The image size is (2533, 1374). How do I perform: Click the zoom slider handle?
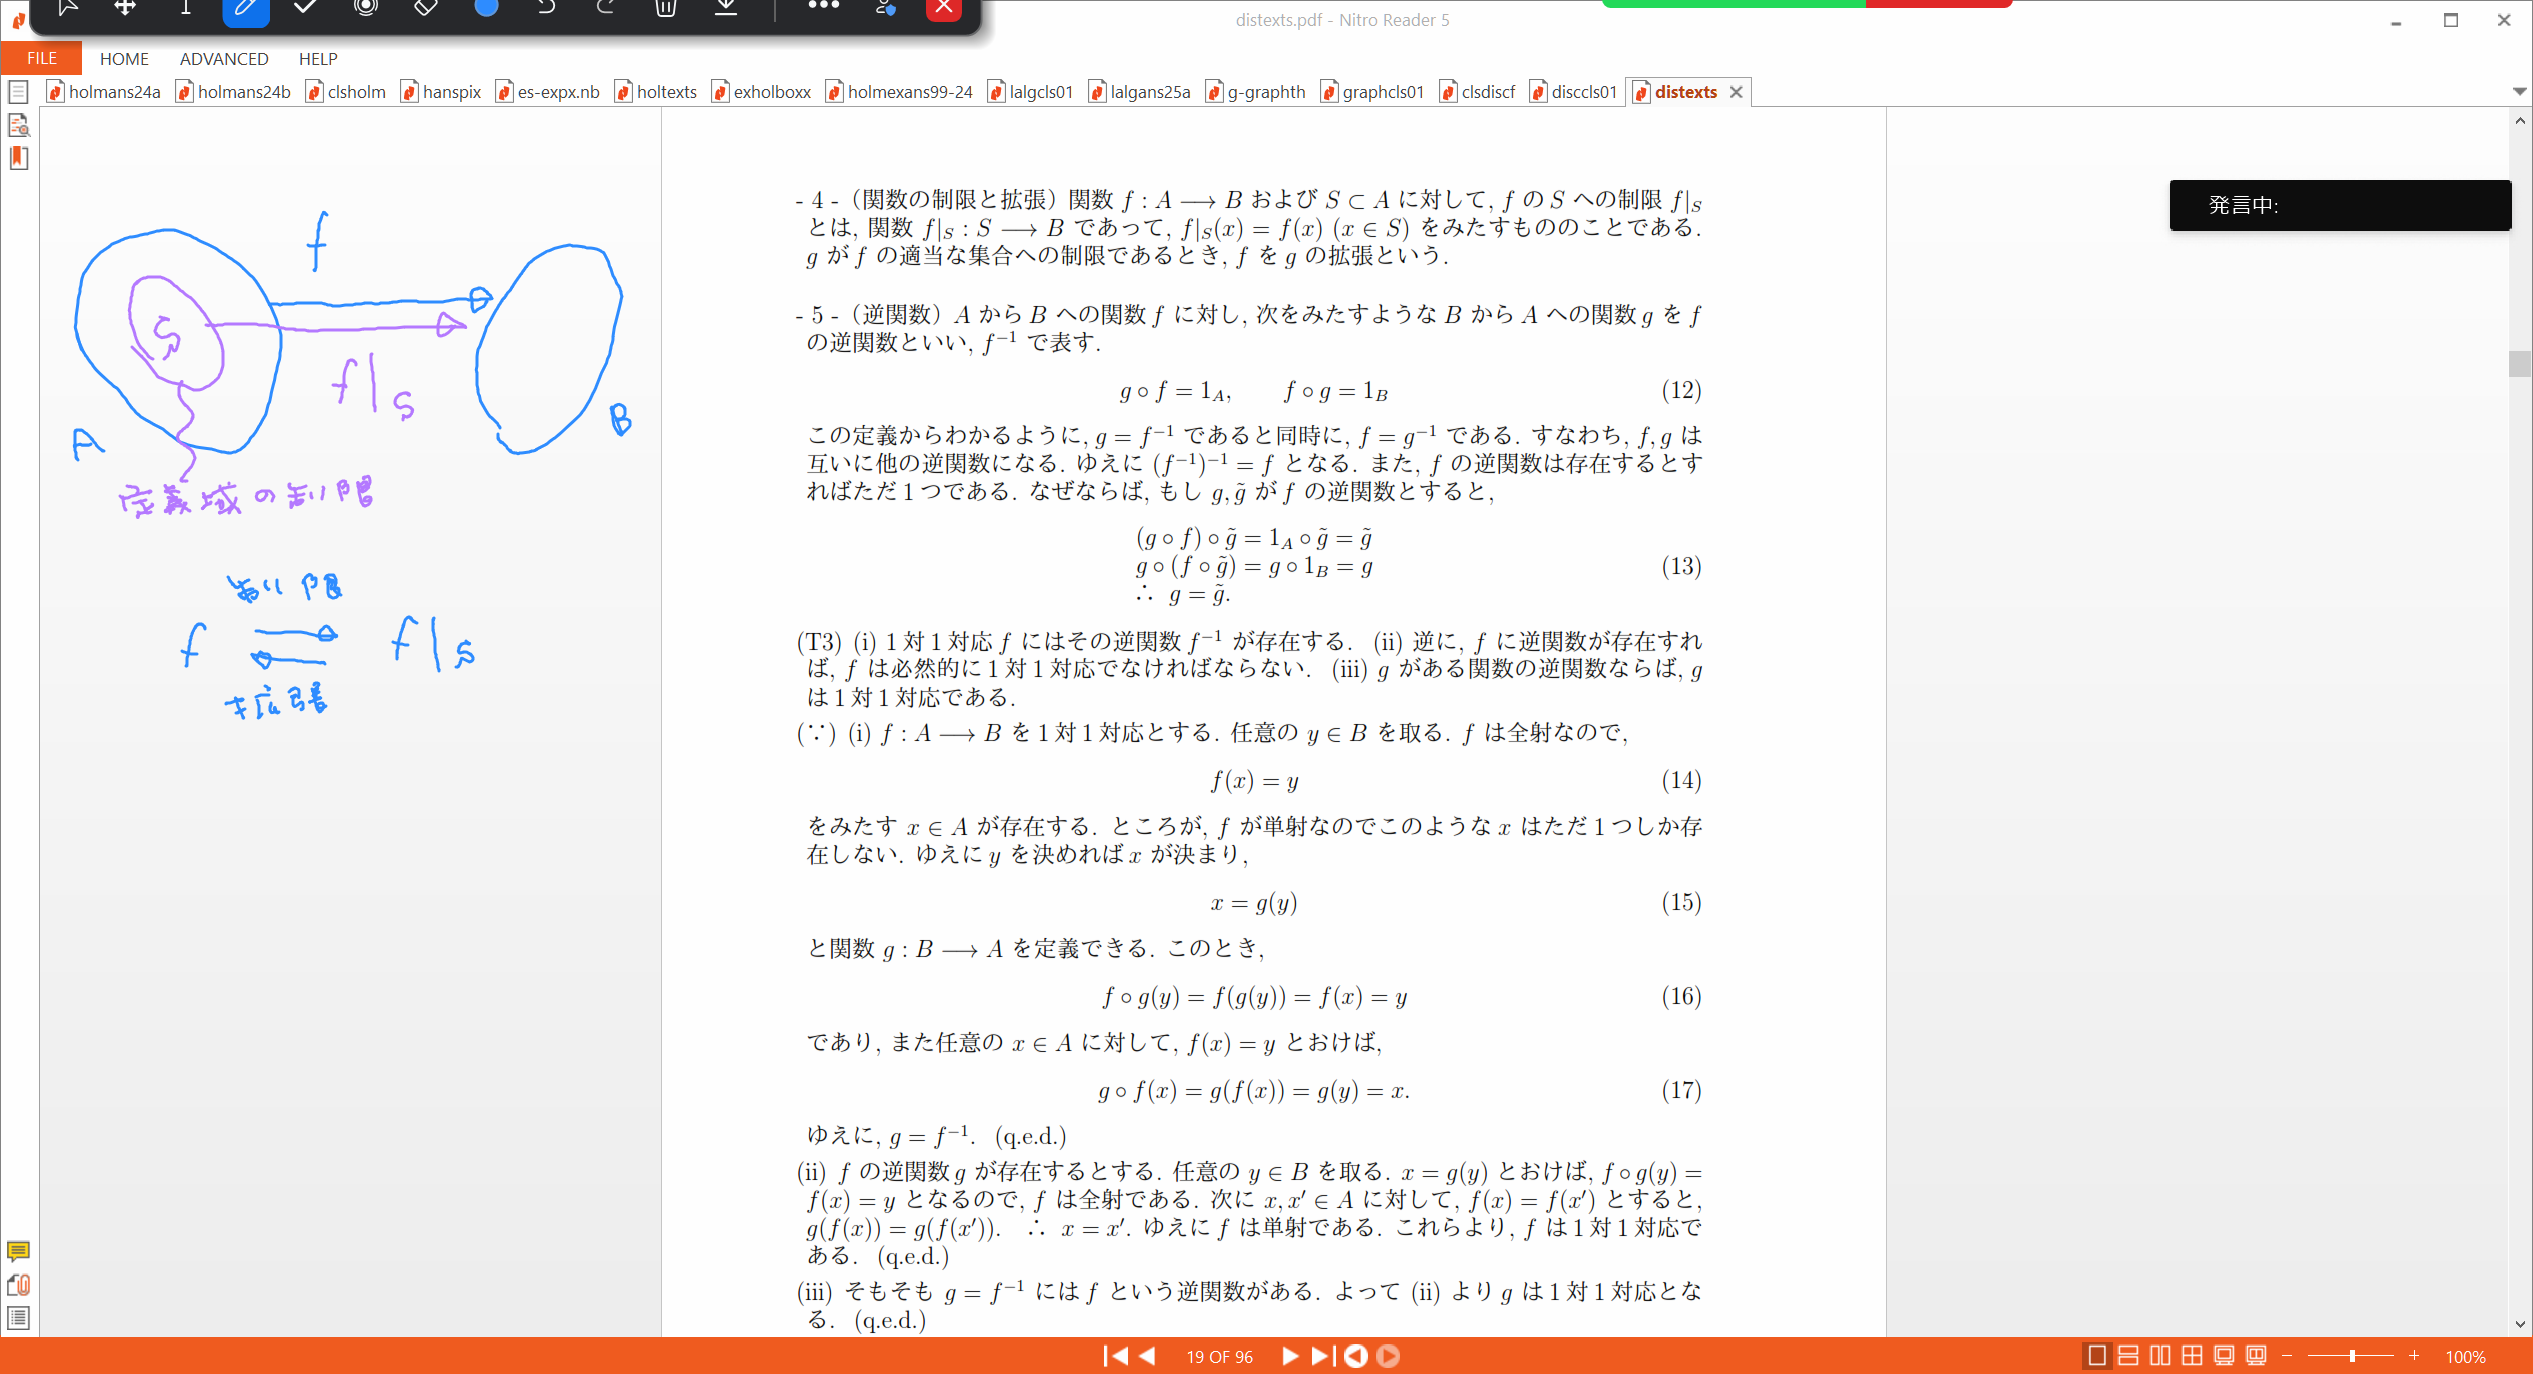click(x=2352, y=1356)
